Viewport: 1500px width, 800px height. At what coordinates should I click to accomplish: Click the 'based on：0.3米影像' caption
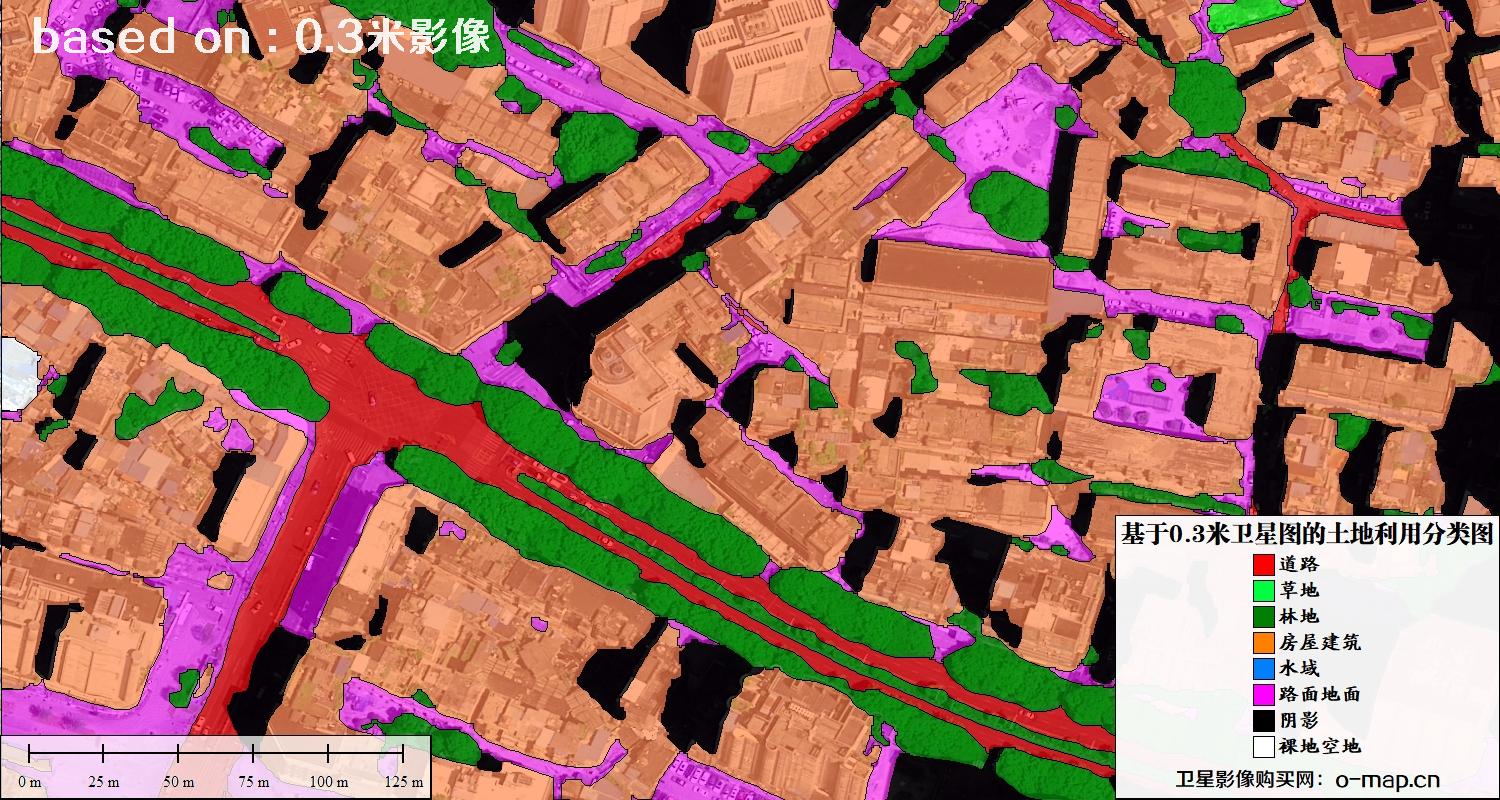point(261,38)
